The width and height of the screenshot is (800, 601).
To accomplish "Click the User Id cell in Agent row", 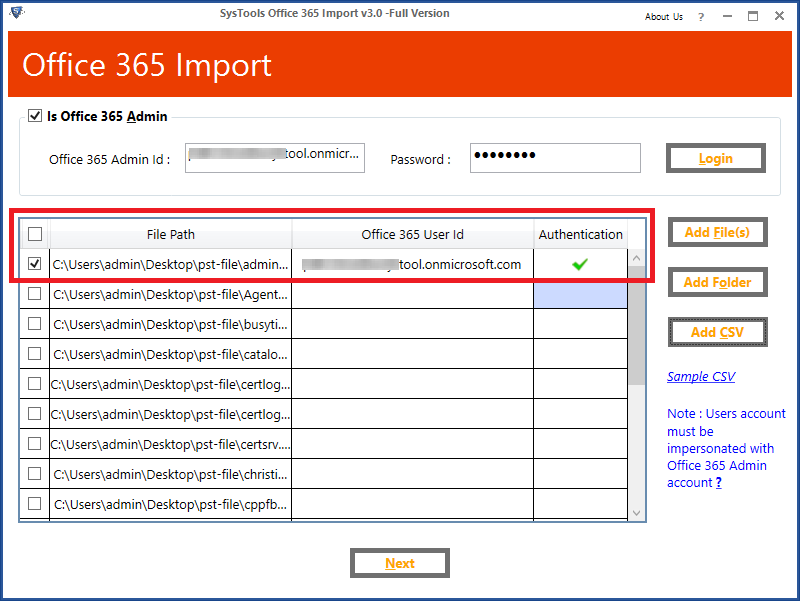I will coord(412,294).
